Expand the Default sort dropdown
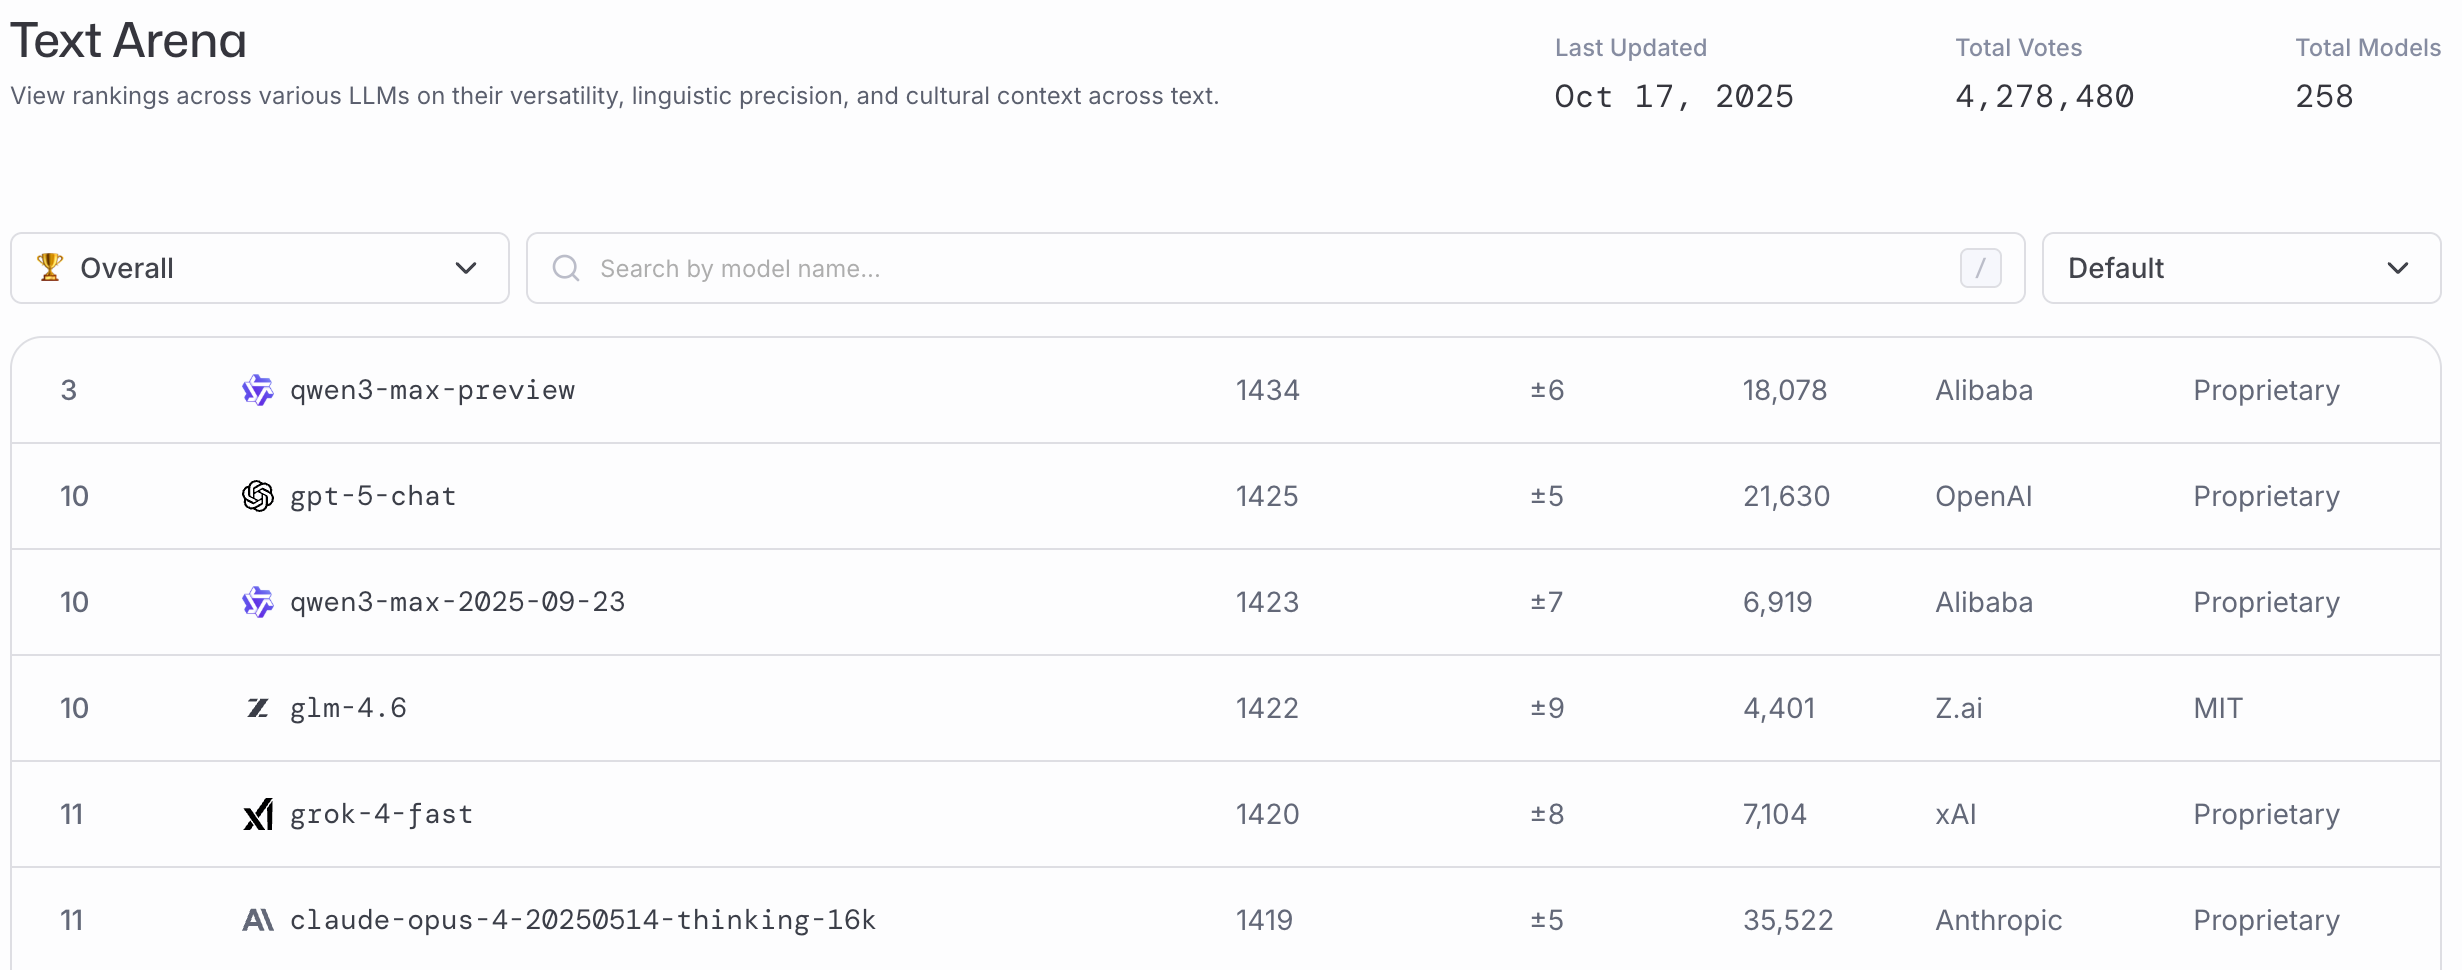This screenshot has width=2462, height=970. pos(2240,268)
